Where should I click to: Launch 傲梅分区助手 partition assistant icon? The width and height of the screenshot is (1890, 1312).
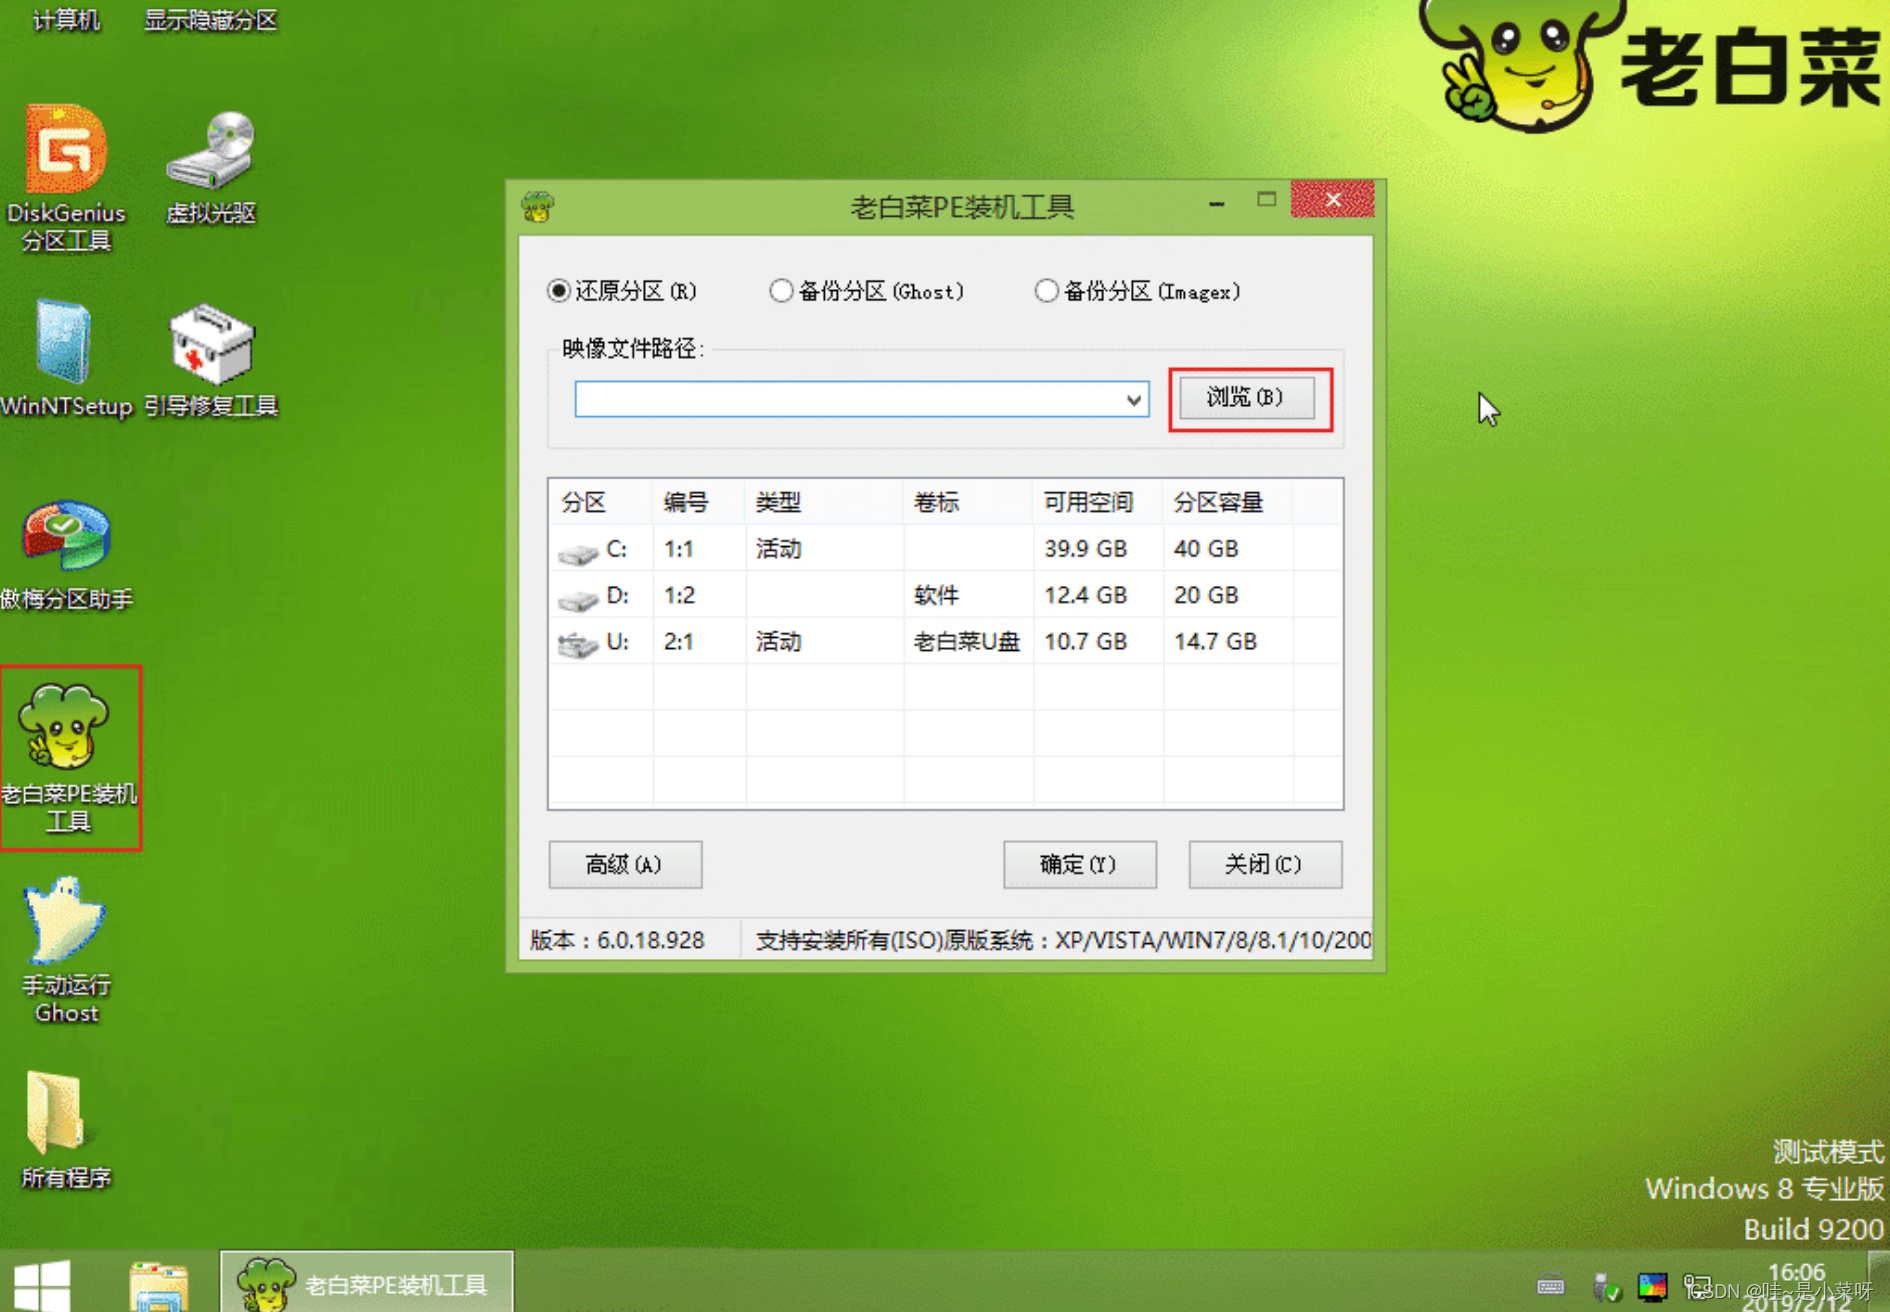(x=66, y=556)
